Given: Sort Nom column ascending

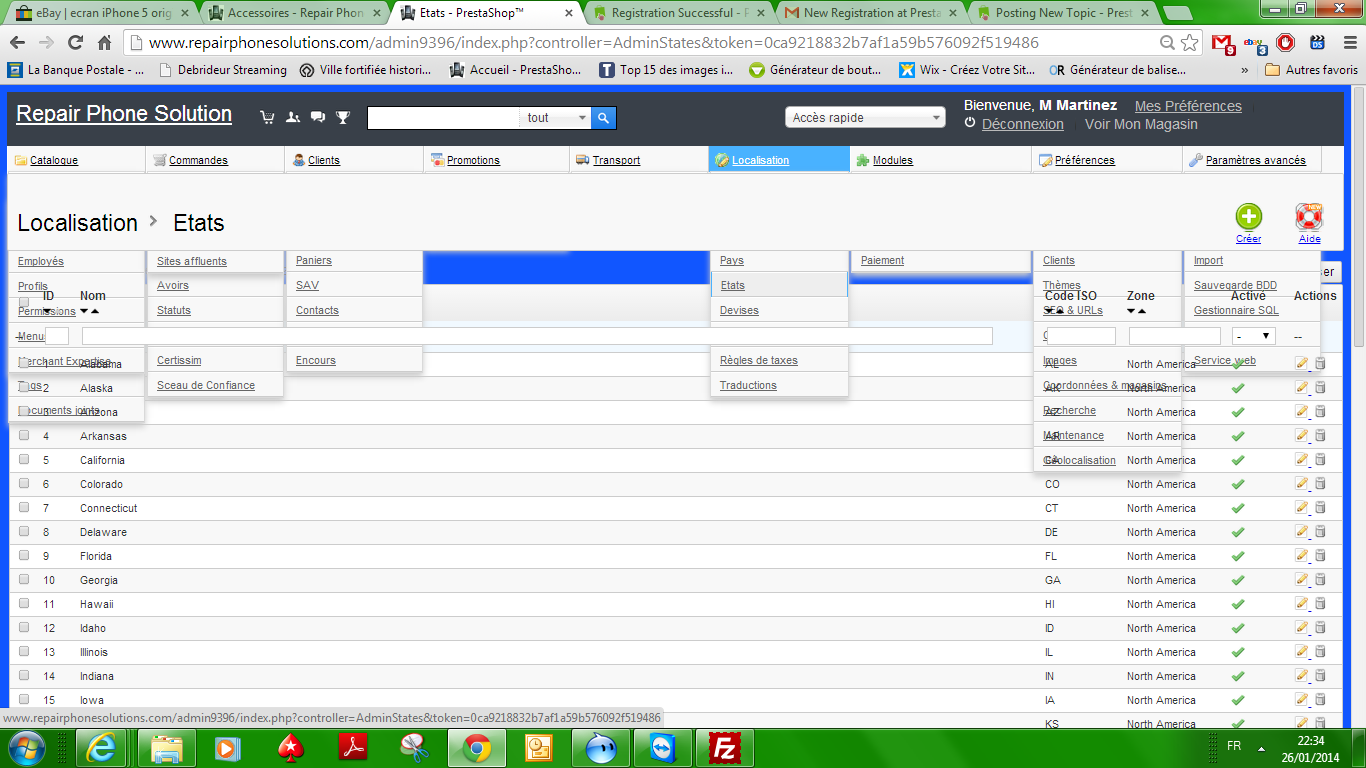Looking at the screenshot, I should coord(95,311).
